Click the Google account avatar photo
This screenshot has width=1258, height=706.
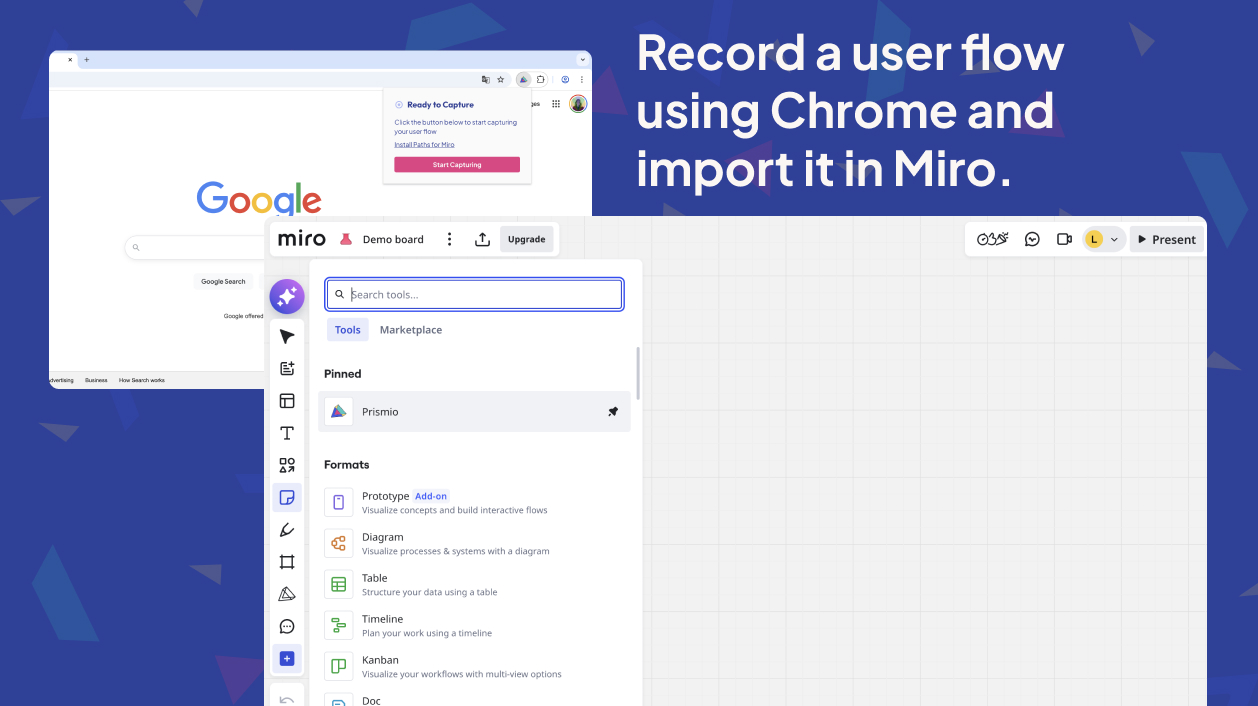click(x=578, y=103)
